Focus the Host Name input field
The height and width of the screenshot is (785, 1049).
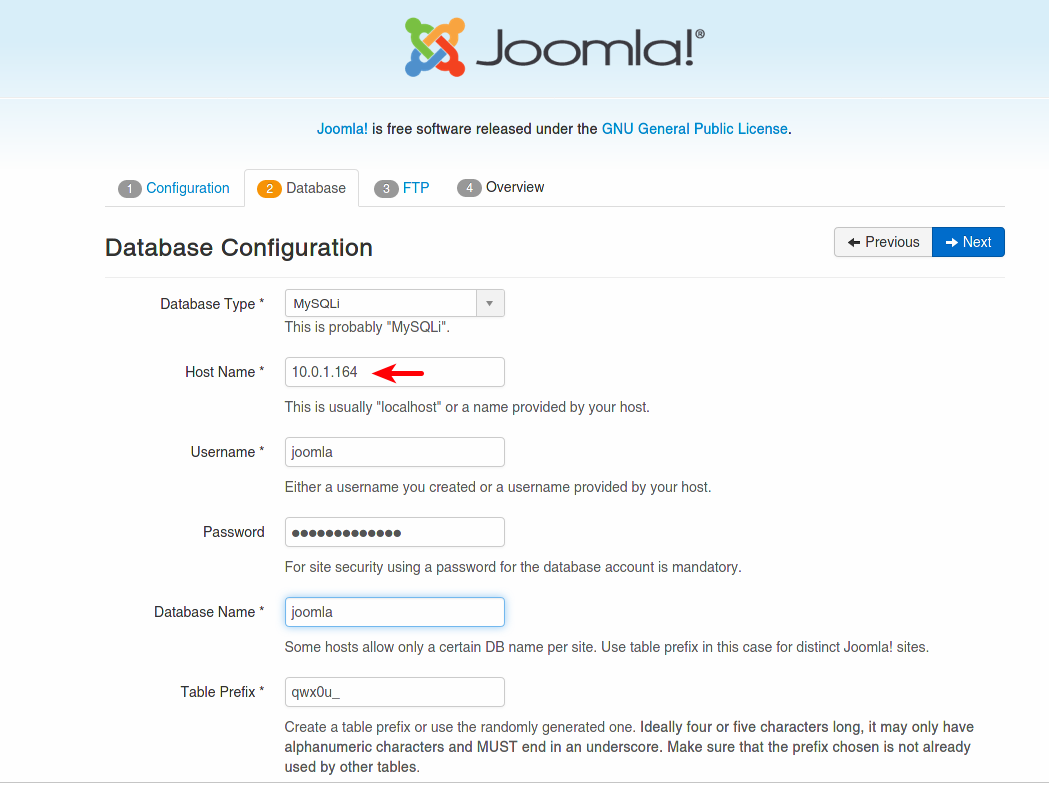coord(395,372)
